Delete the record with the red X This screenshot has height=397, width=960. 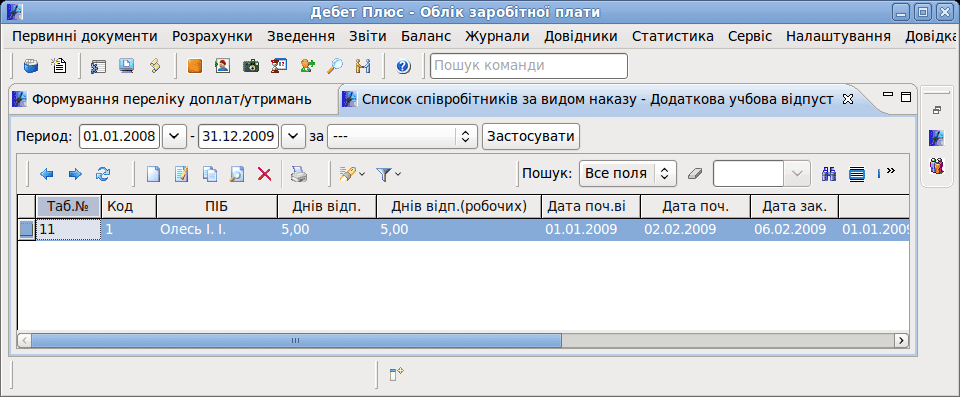(x=264, y=174)
